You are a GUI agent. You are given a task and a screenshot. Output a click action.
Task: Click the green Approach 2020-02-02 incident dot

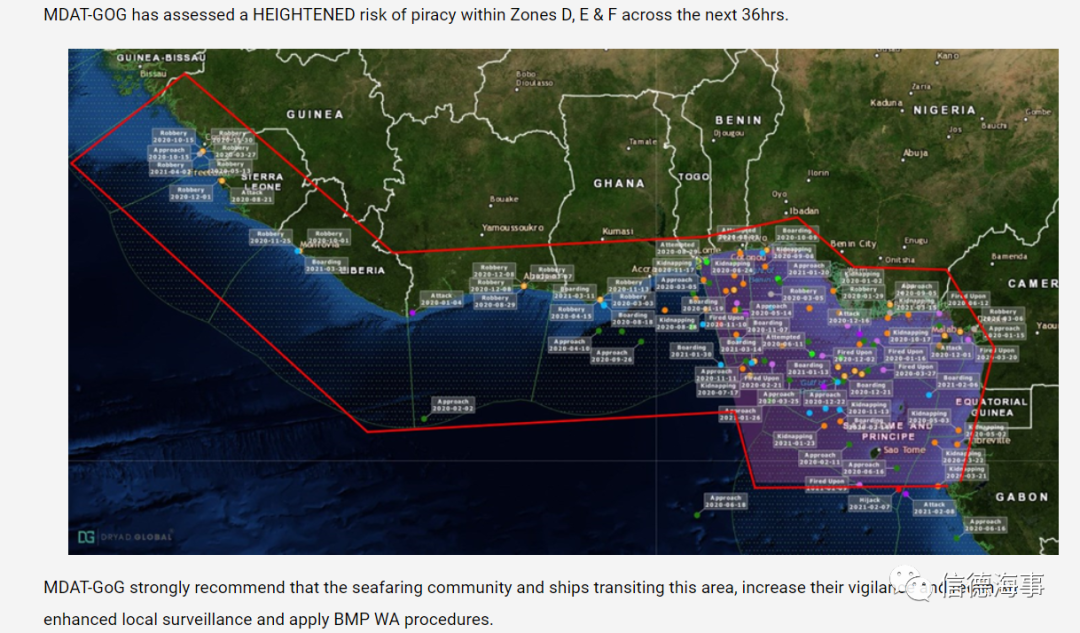coord(424,419)
